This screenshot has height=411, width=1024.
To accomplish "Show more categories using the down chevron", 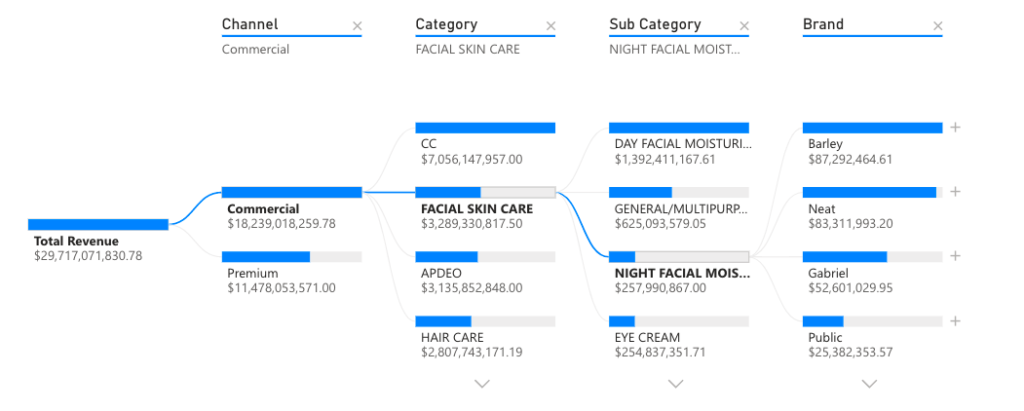I will pos(482,384).
